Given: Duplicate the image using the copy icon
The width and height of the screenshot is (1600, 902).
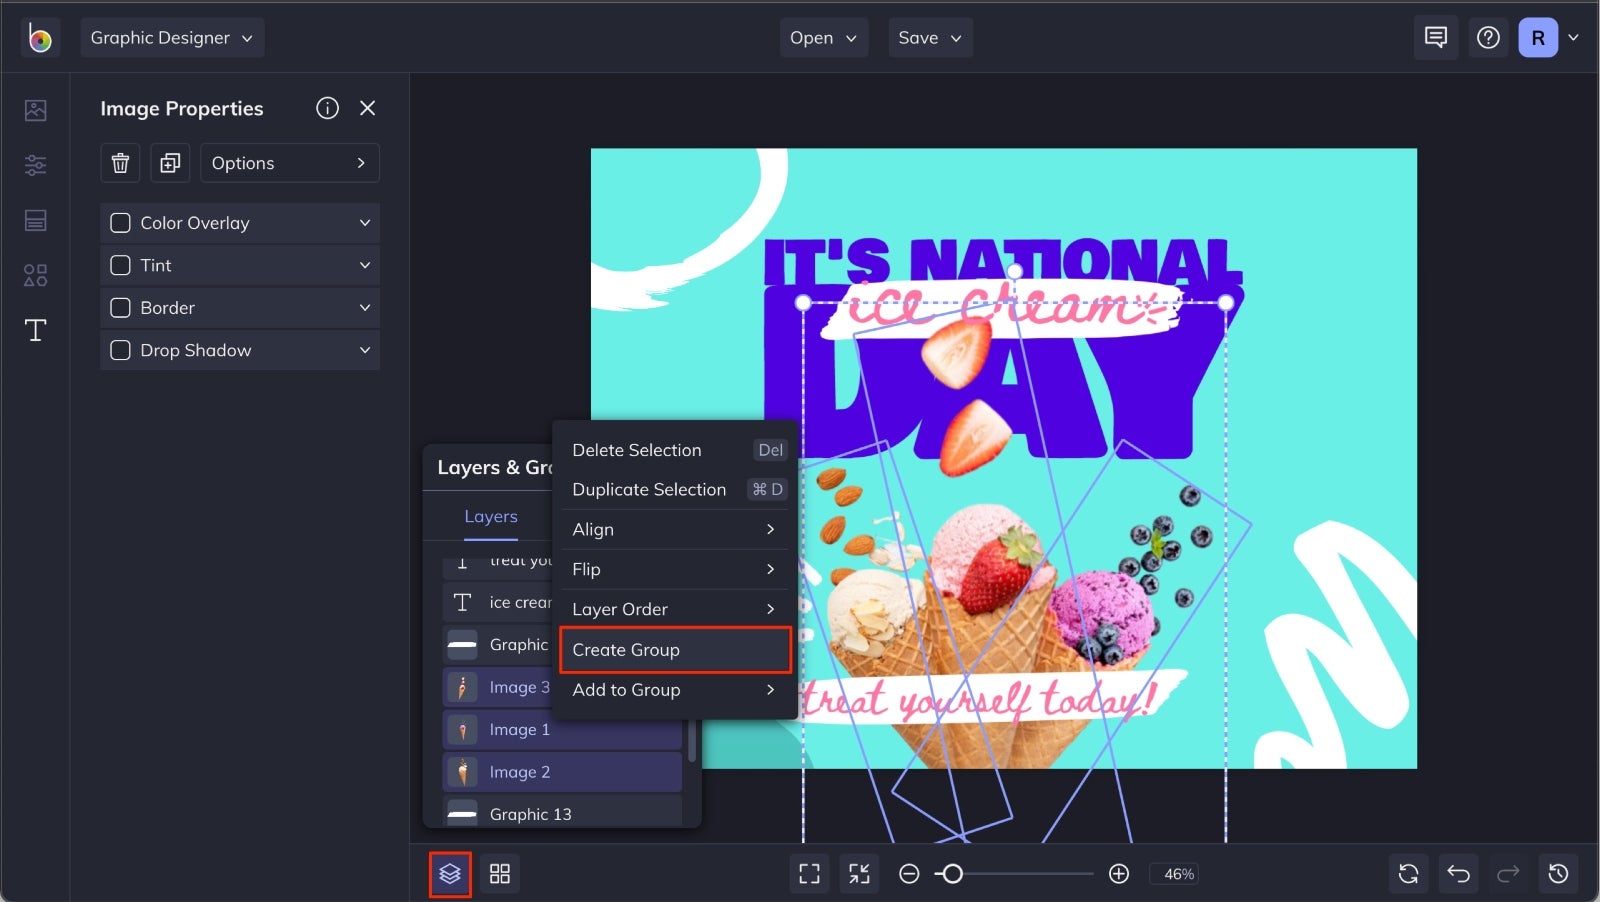Looking at the screenshot, I should (169, 163).
